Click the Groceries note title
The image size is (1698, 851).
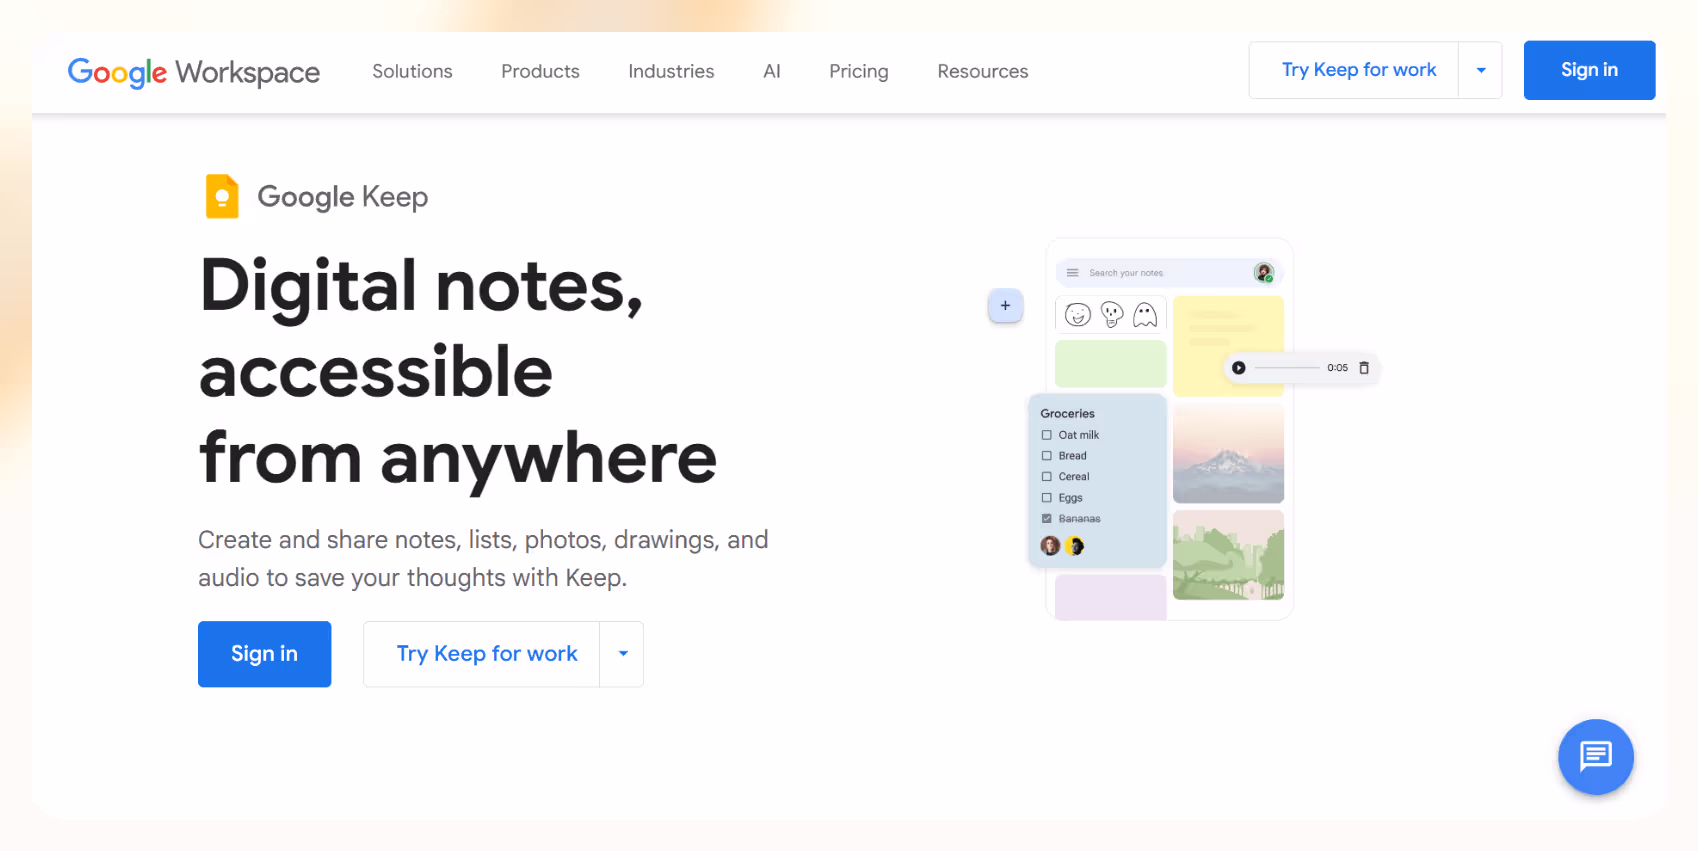(x=1067, y=414)
